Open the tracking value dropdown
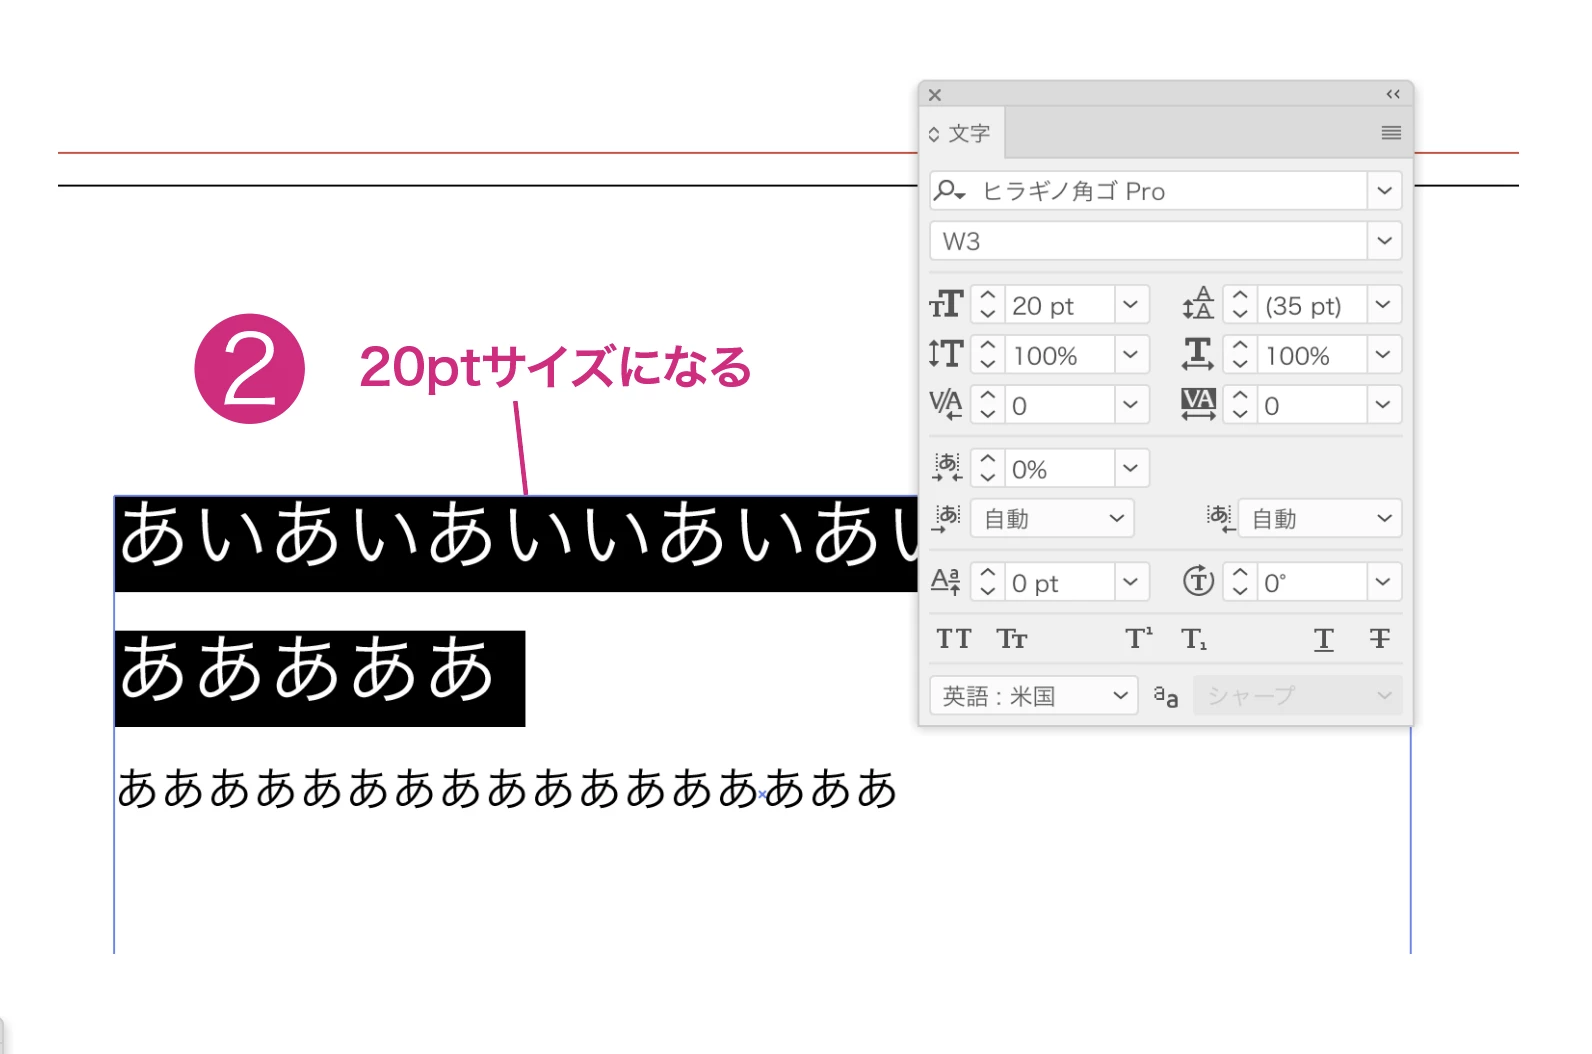The width and height of the screenshot is (1592, 1054). pyautogui.click(x=1383, y=405)
